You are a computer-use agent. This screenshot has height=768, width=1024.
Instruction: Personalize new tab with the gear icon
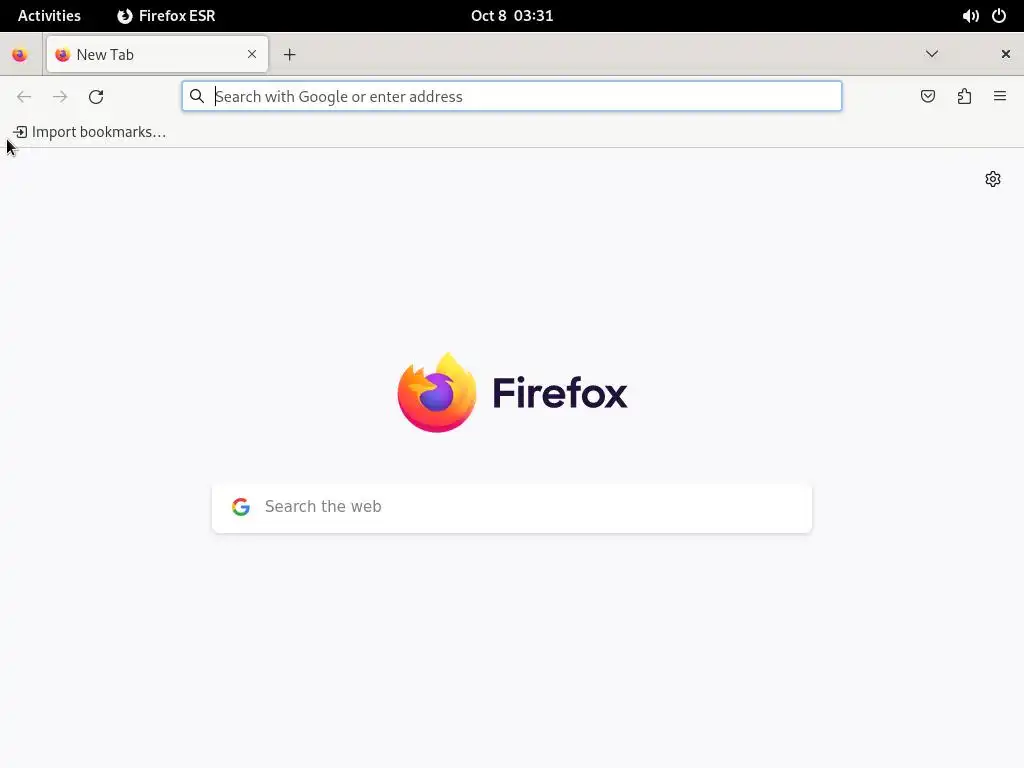993,179
